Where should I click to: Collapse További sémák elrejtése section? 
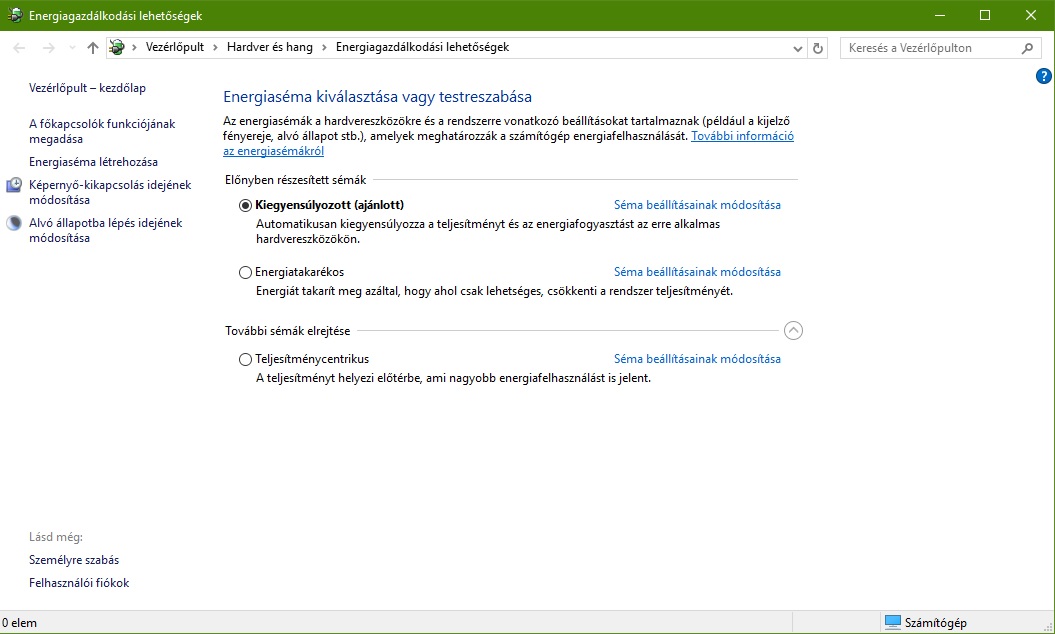[x=793, y=330]
